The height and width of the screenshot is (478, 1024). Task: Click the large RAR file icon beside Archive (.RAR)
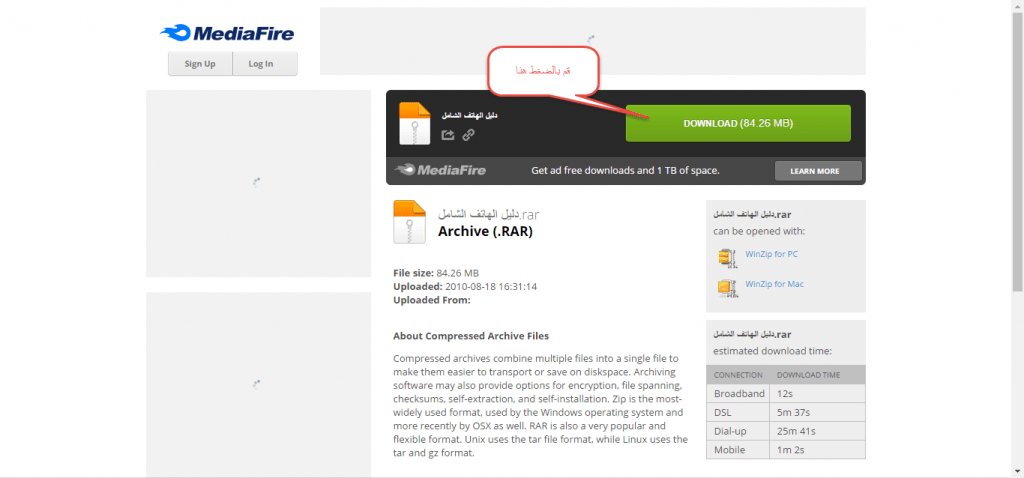click(x=409, y=222)
